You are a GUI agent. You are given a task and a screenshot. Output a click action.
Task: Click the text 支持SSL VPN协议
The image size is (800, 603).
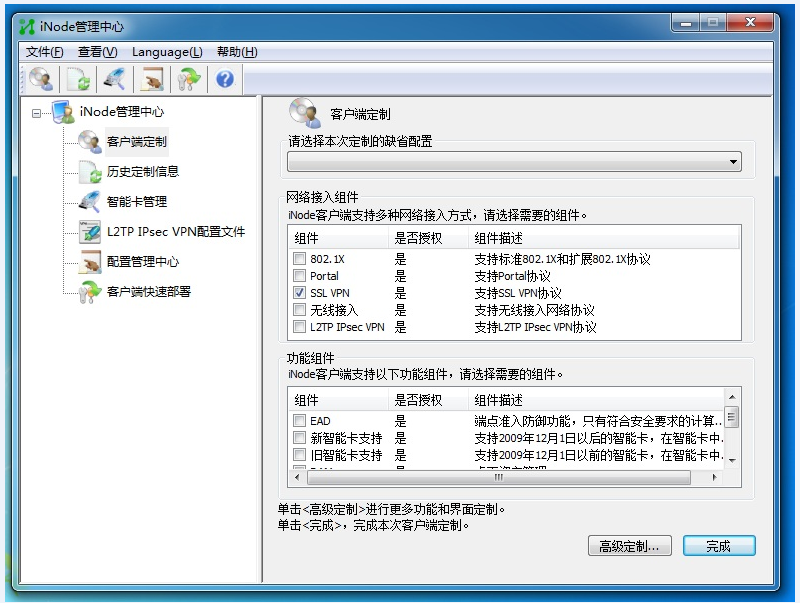coord(518,293)
